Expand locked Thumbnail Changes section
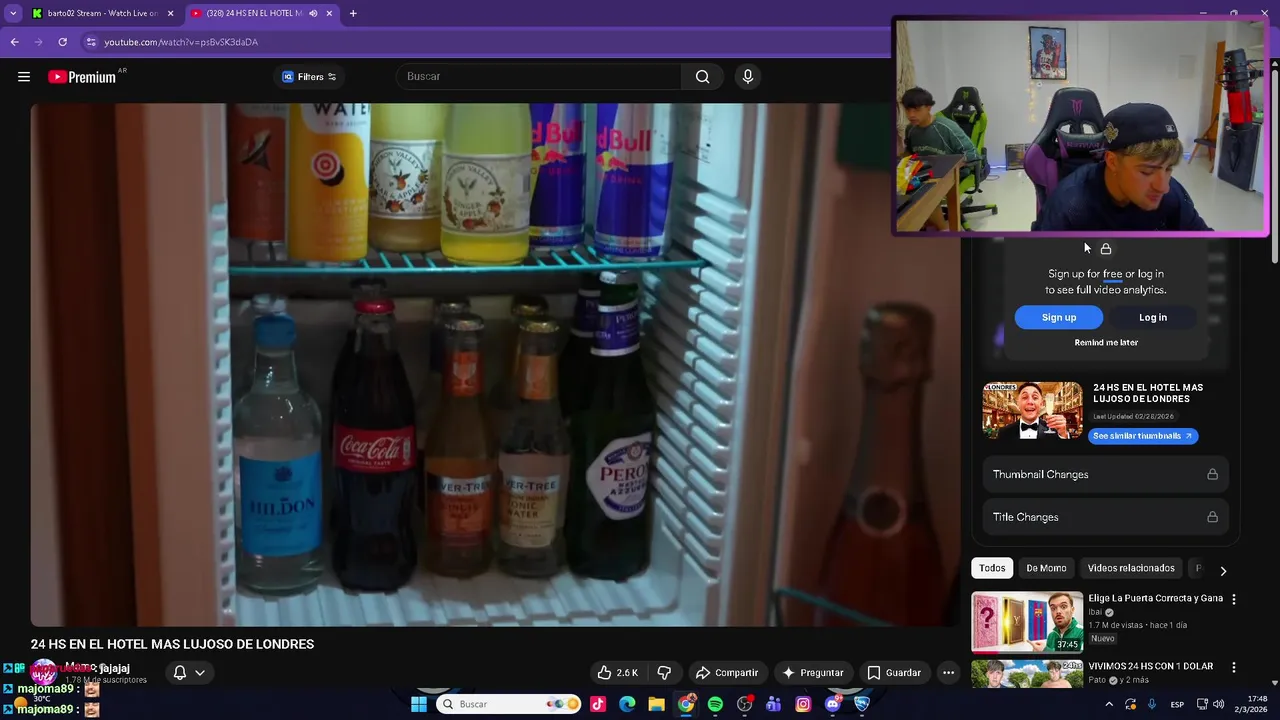This screenshot has height=720, width=1280. click(1105, 474)
